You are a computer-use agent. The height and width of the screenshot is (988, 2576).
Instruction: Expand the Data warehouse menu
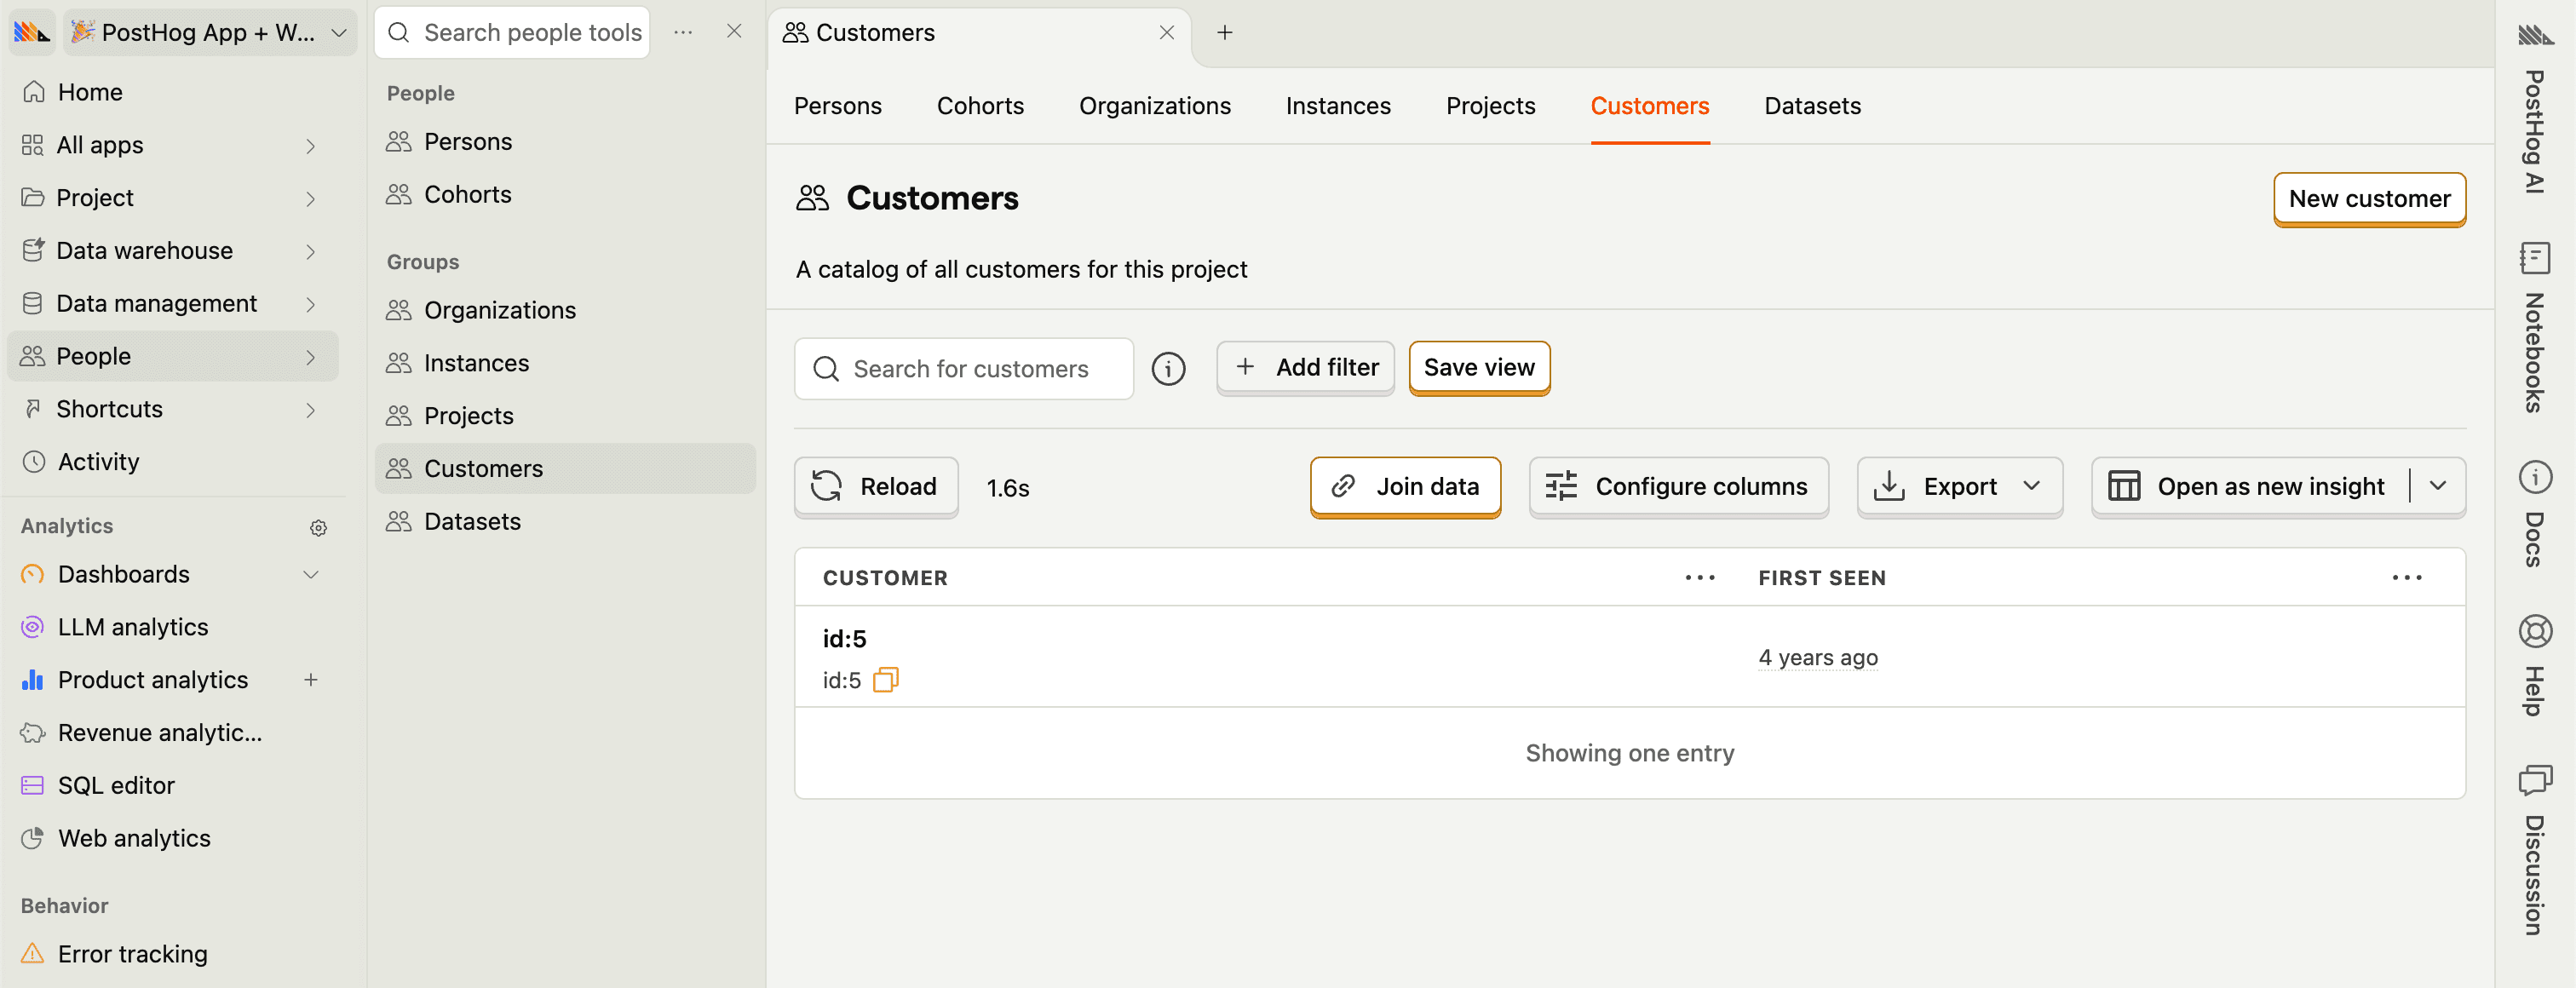[311, 251]
